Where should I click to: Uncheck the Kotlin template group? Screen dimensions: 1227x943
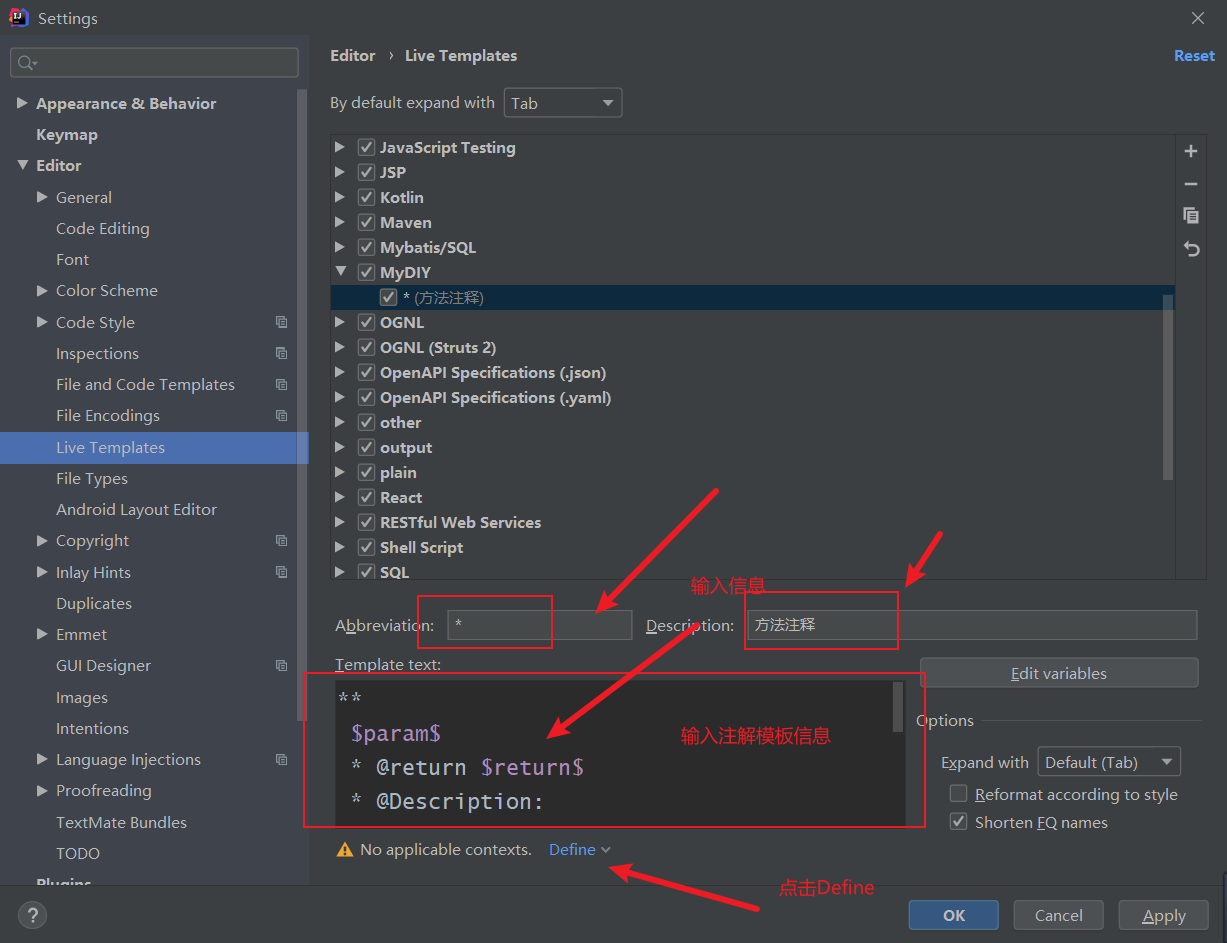366,197
